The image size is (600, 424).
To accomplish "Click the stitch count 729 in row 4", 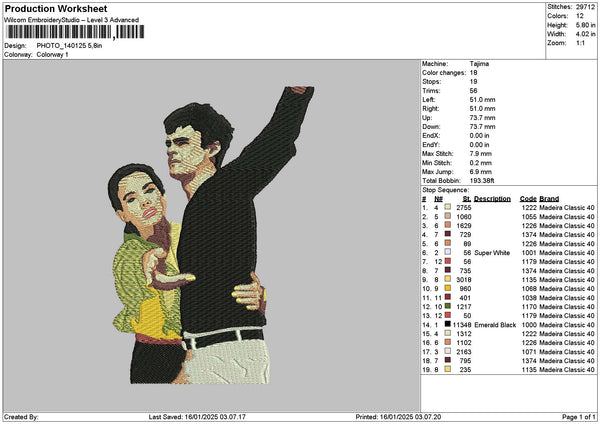I will (x=465, y=235).
